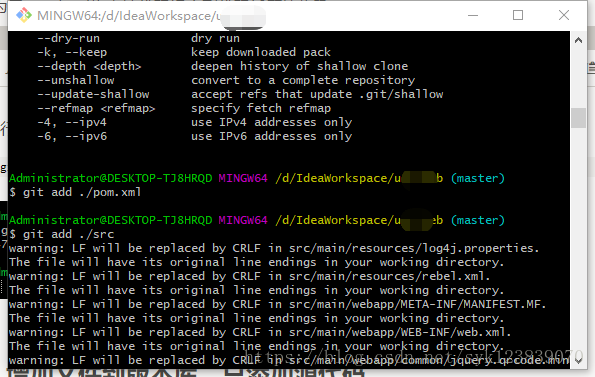Click the '-6, --ipv6' option text

[72, 137]
